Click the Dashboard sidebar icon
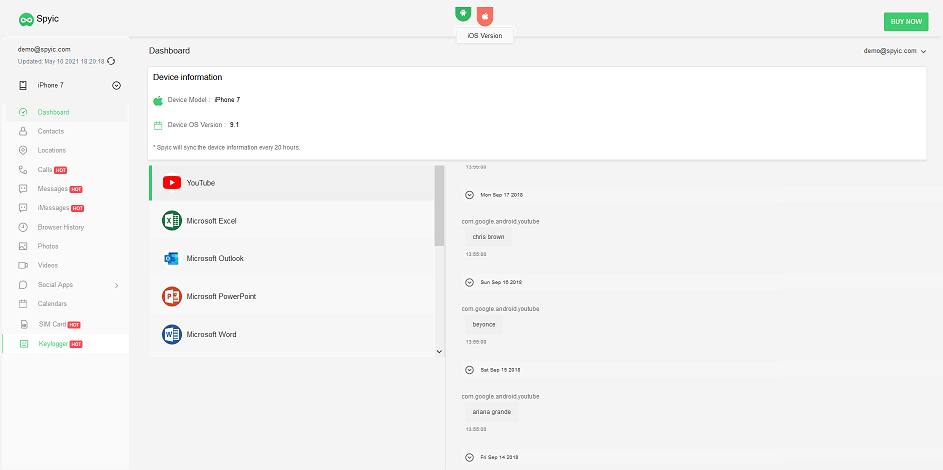This screenshot has width=943, height=470. (23, 112)
